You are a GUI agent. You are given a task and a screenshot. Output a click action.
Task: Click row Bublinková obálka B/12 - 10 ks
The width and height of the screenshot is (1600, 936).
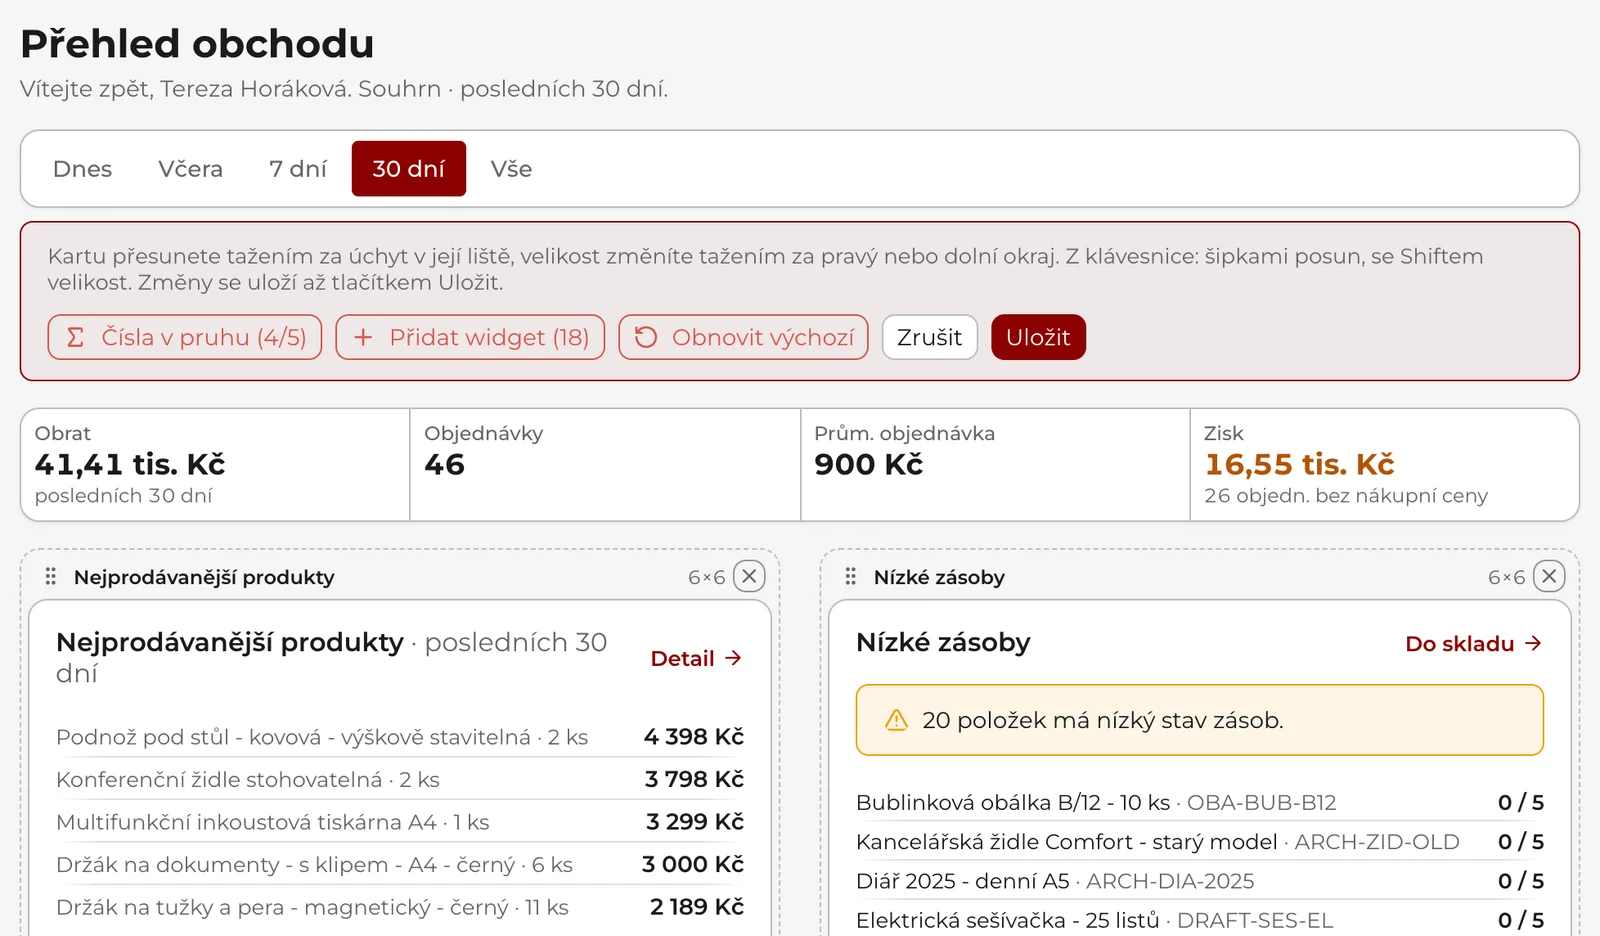coord(1200,802)
